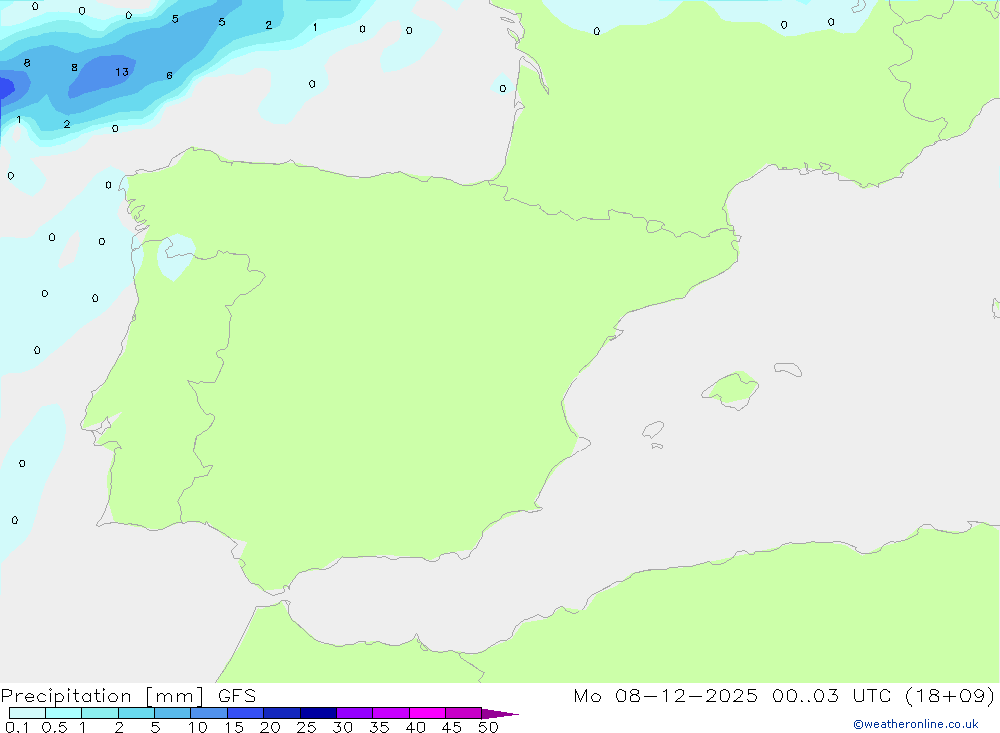
Task: Click the legend scale label 15
Action: click(234, 727)
